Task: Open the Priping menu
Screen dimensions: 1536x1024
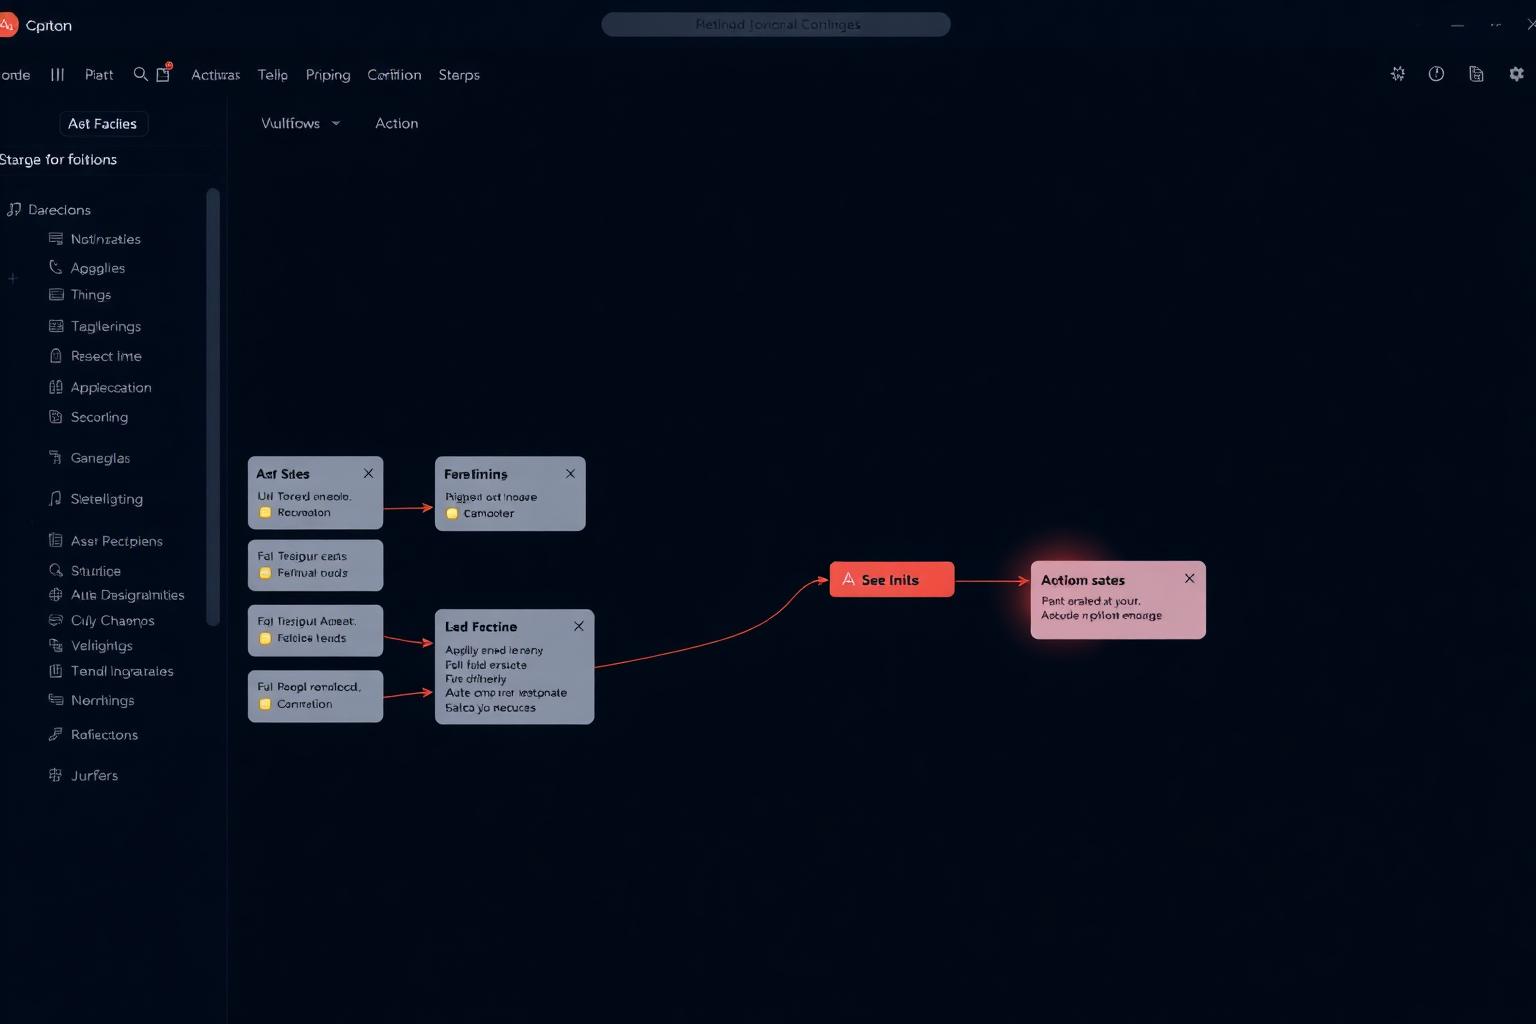Action: click(x=328, y=75)
